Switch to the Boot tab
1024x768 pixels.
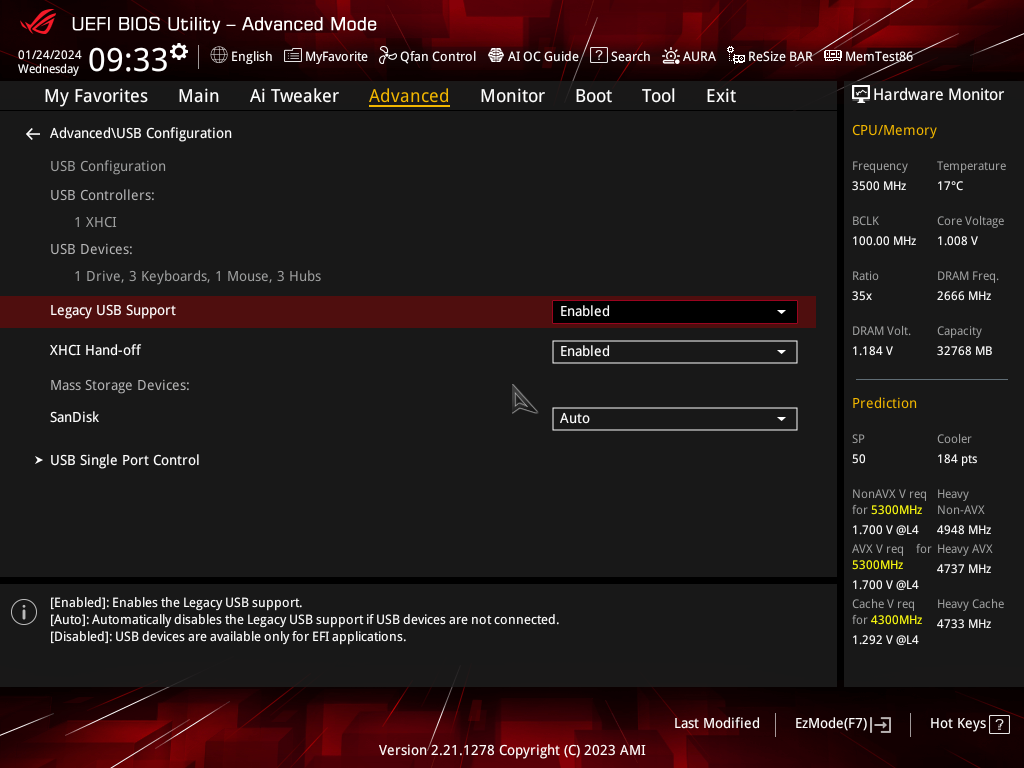pos(593,96)
